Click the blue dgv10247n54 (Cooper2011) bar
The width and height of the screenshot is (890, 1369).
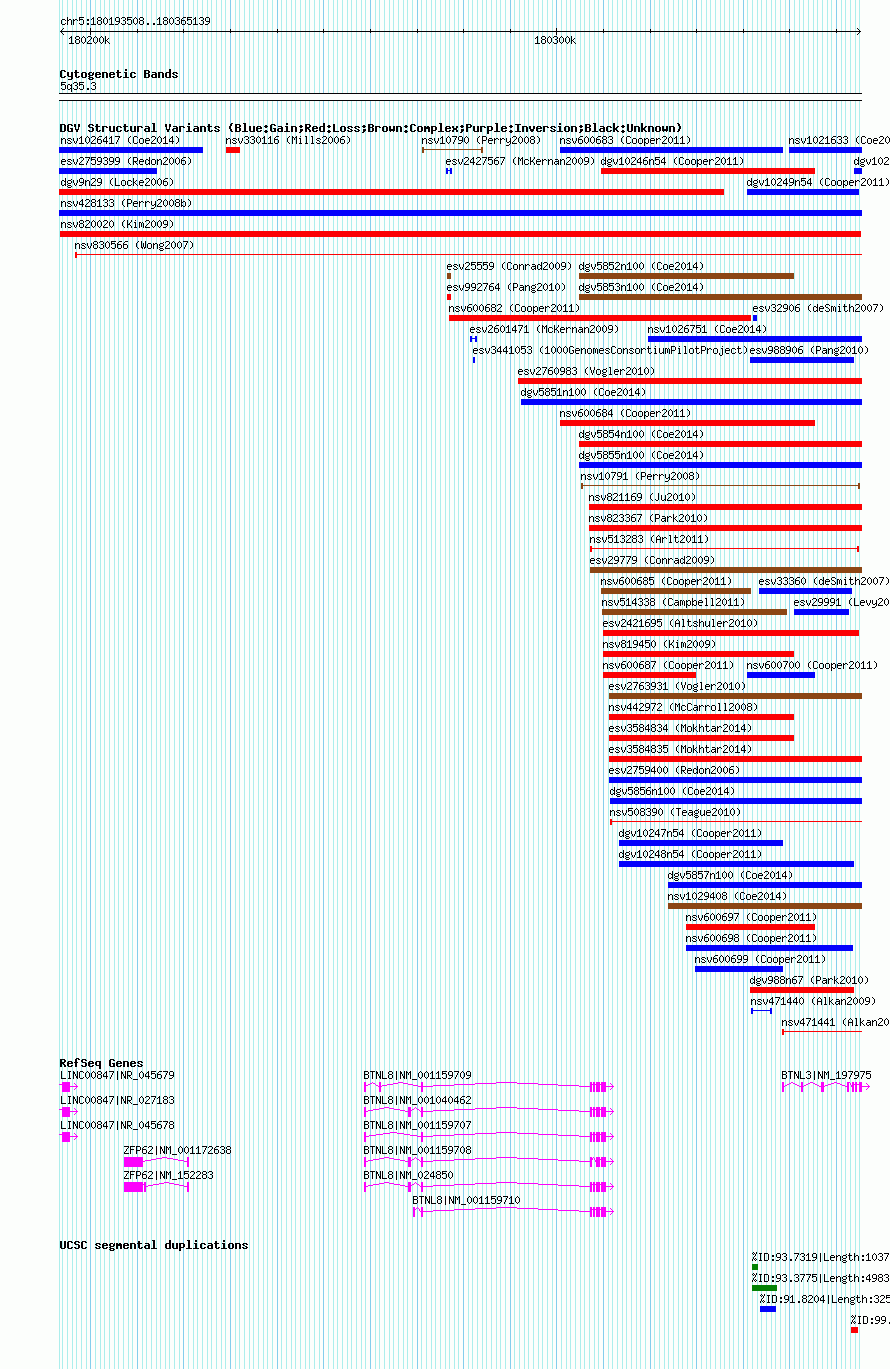point(701,843)
